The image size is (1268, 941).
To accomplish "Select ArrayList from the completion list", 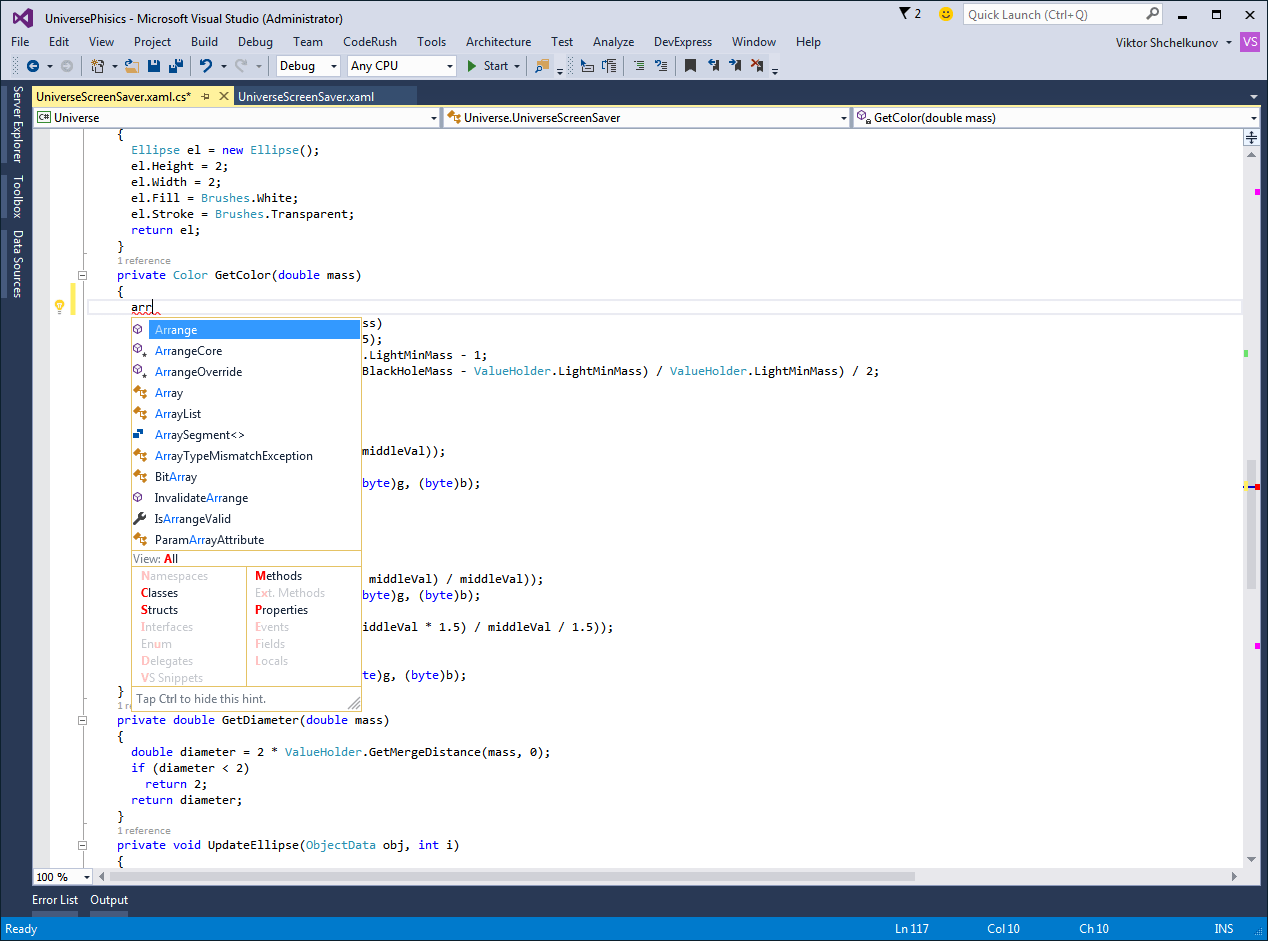I will (178, 414).
